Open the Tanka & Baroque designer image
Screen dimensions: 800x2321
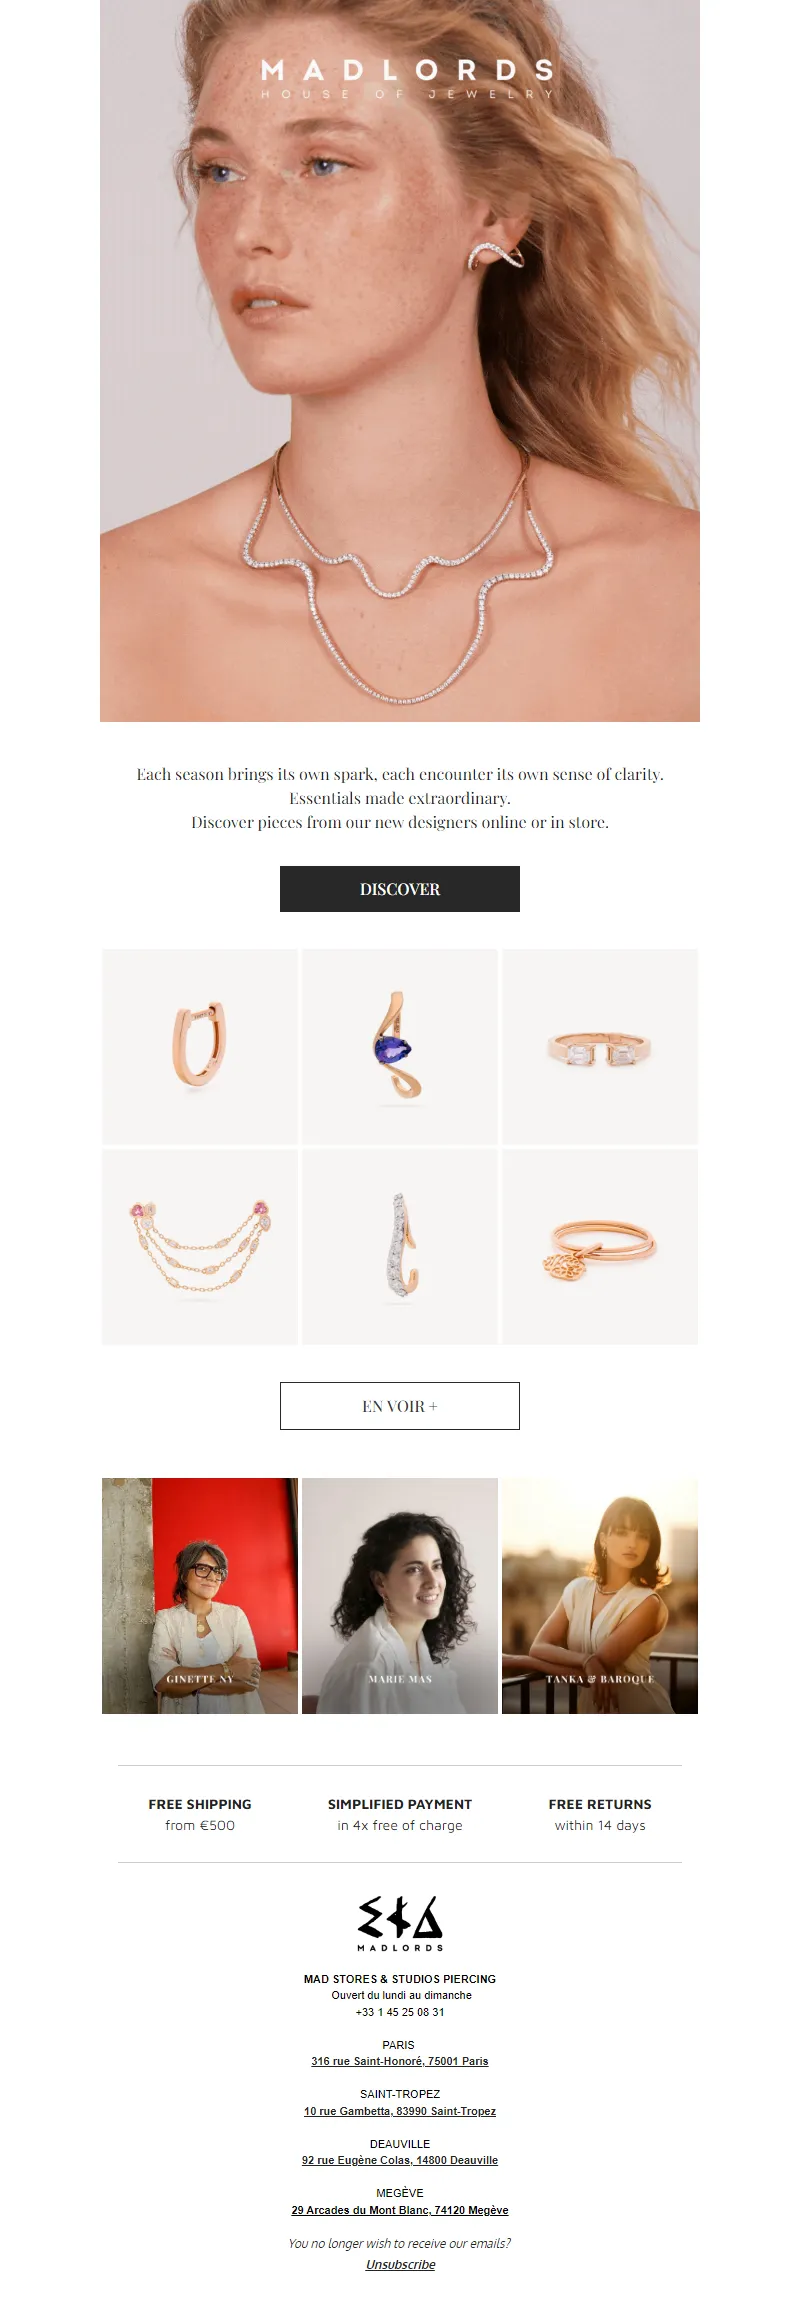600,1596
